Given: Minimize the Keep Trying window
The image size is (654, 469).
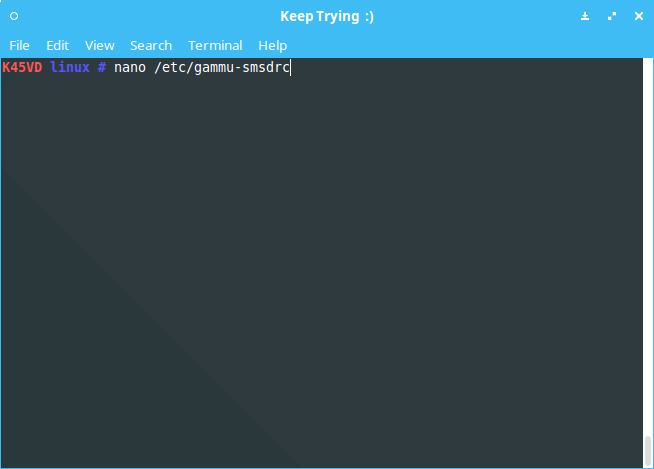Looking at the screenshot, I should [585, 16].
